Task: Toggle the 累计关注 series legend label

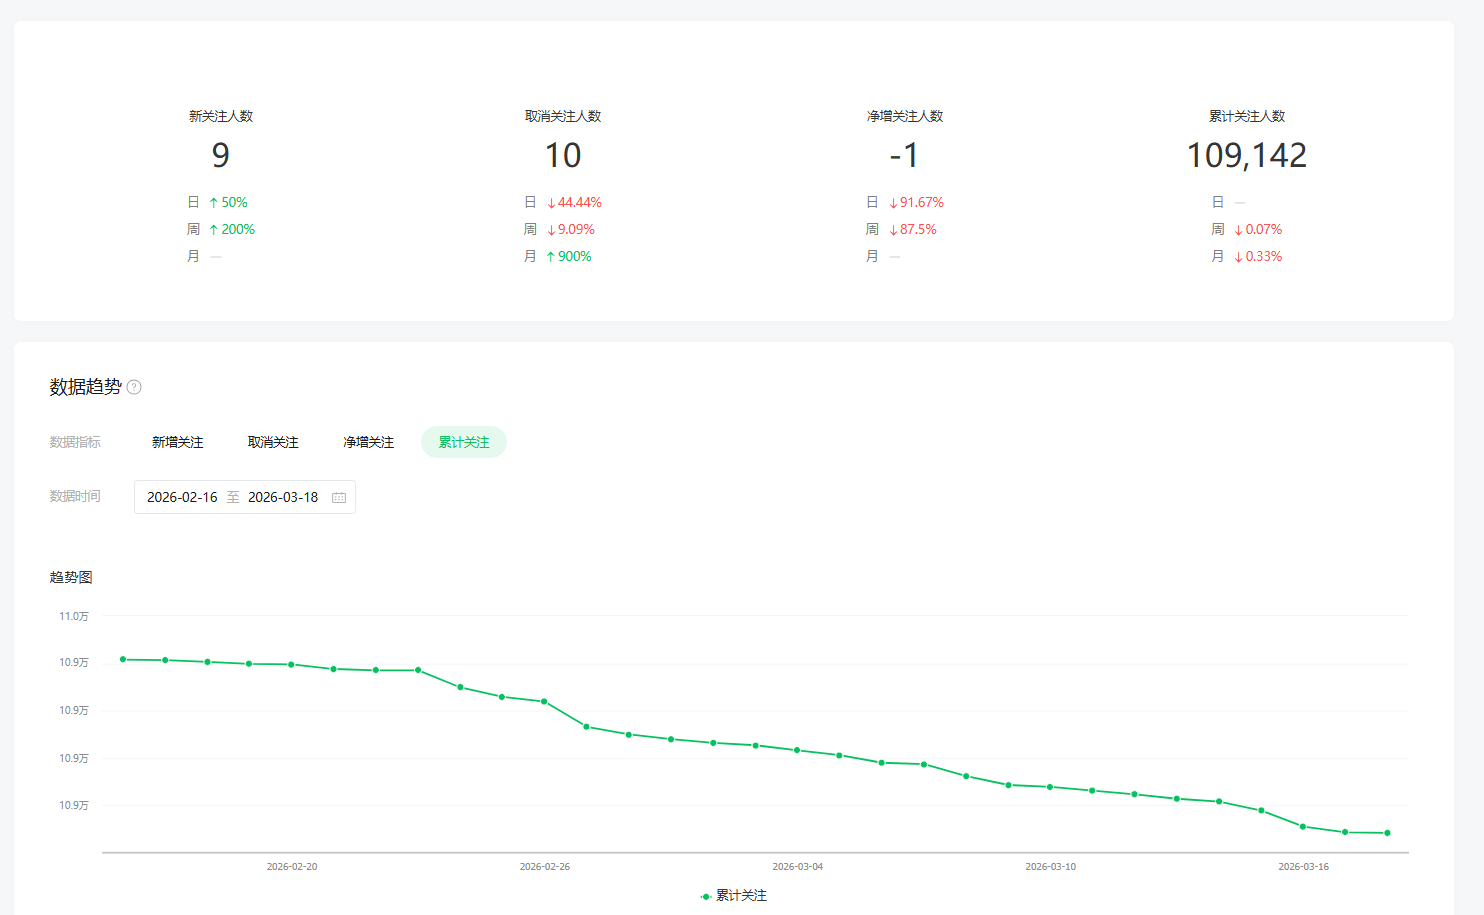Action: [x=741, y=896]
